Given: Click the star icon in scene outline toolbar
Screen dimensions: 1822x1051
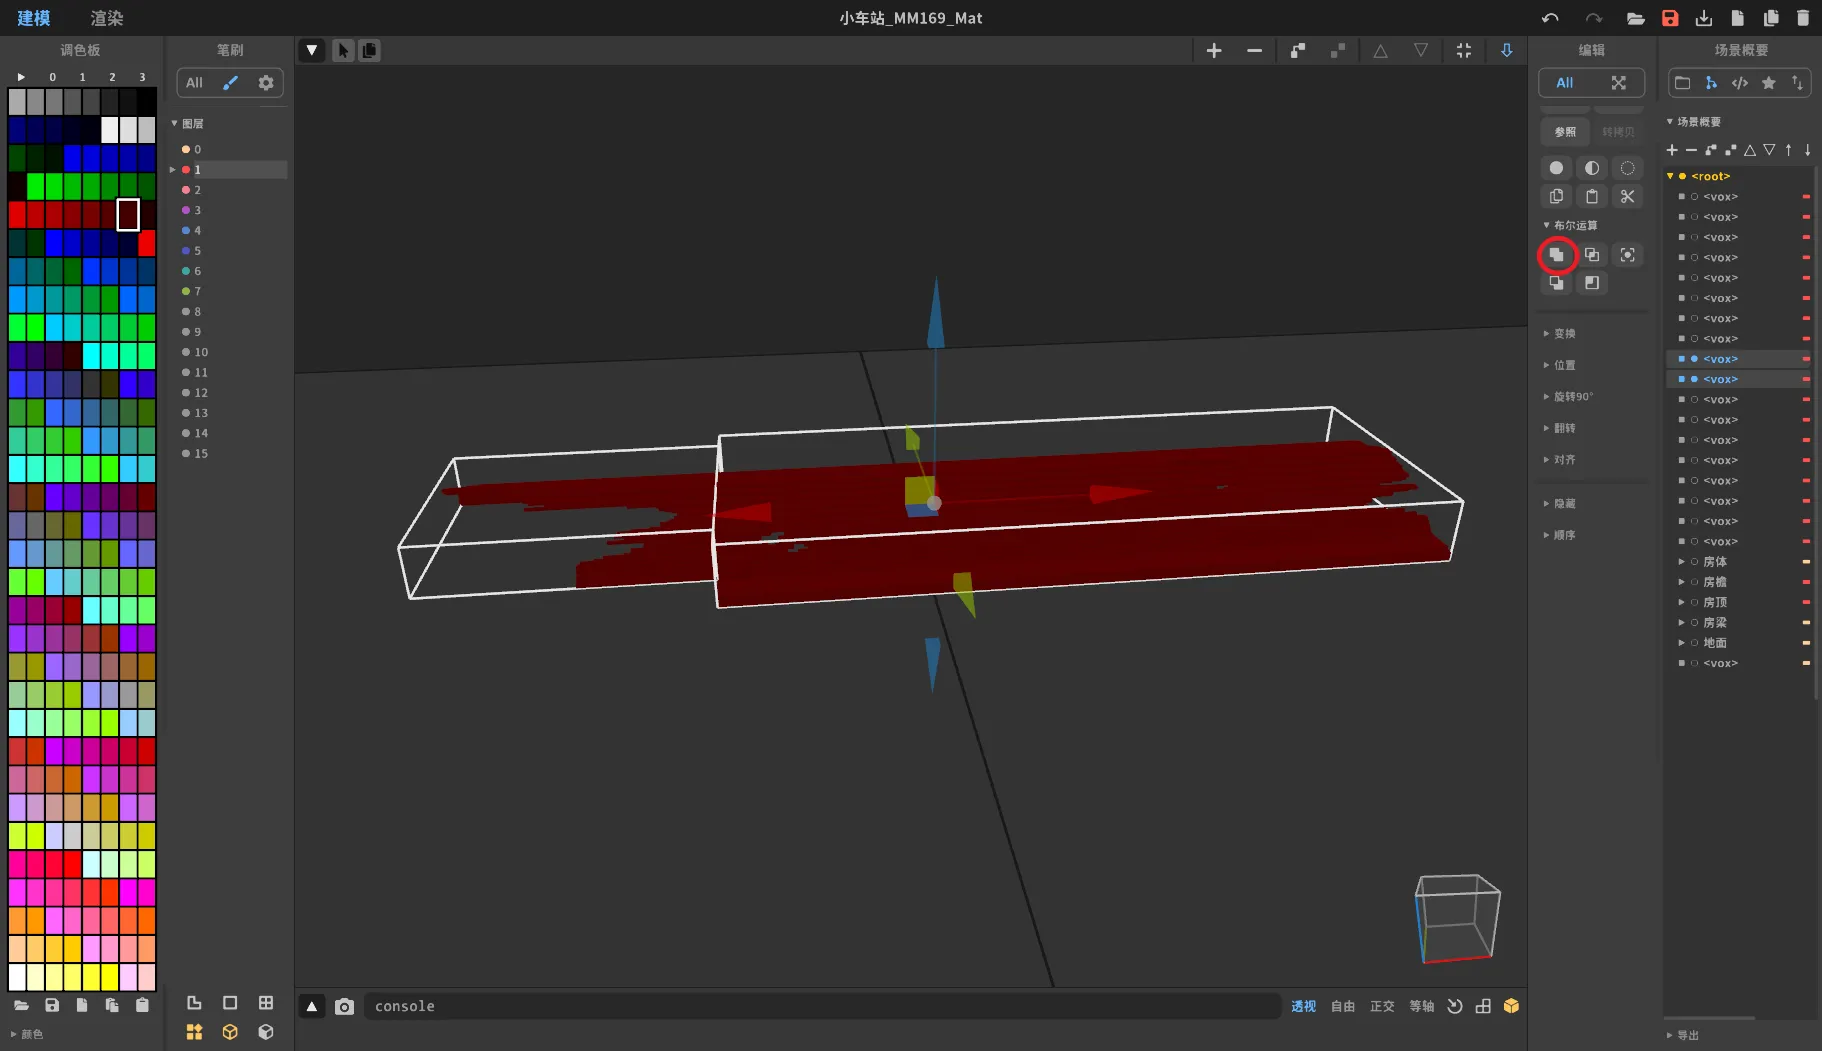Looking at the screenshot, I should click(1768, 83).
